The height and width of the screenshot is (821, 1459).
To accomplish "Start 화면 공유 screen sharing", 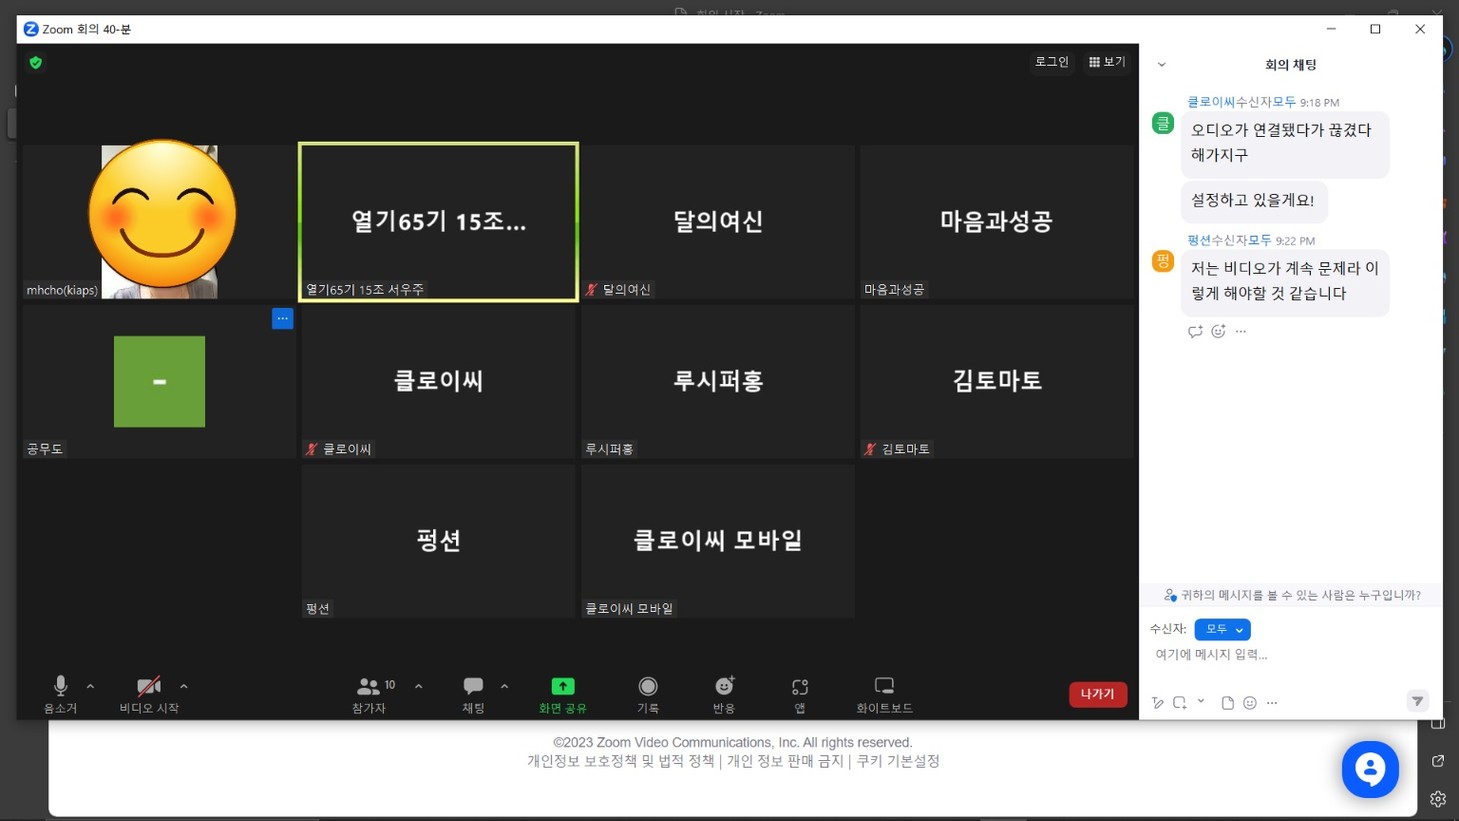I will point(563,694).
